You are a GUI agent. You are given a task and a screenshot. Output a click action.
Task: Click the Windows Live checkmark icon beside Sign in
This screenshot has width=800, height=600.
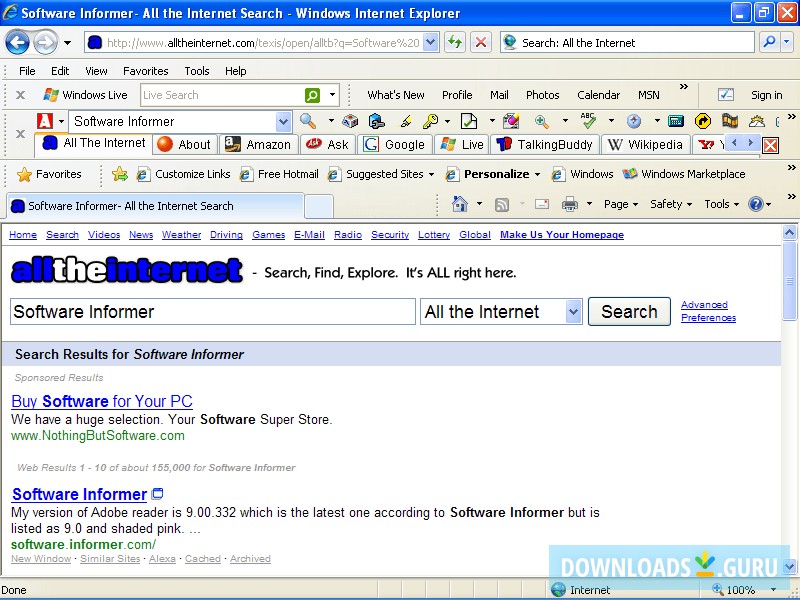(x=726, y=95)
